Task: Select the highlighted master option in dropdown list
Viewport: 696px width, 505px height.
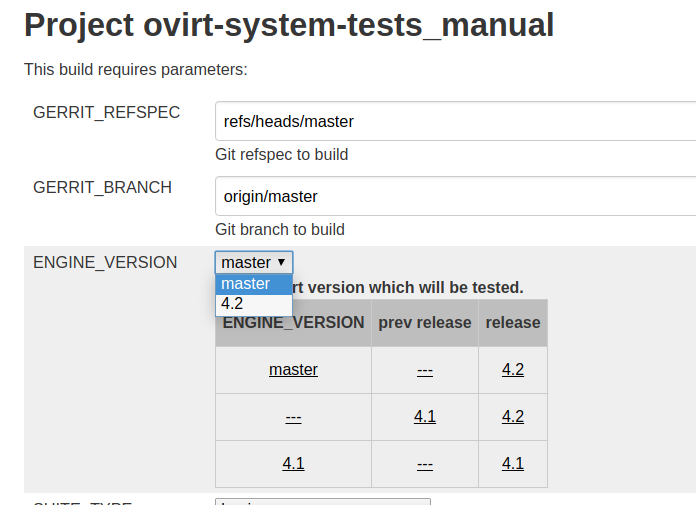Action: (254, 284)
